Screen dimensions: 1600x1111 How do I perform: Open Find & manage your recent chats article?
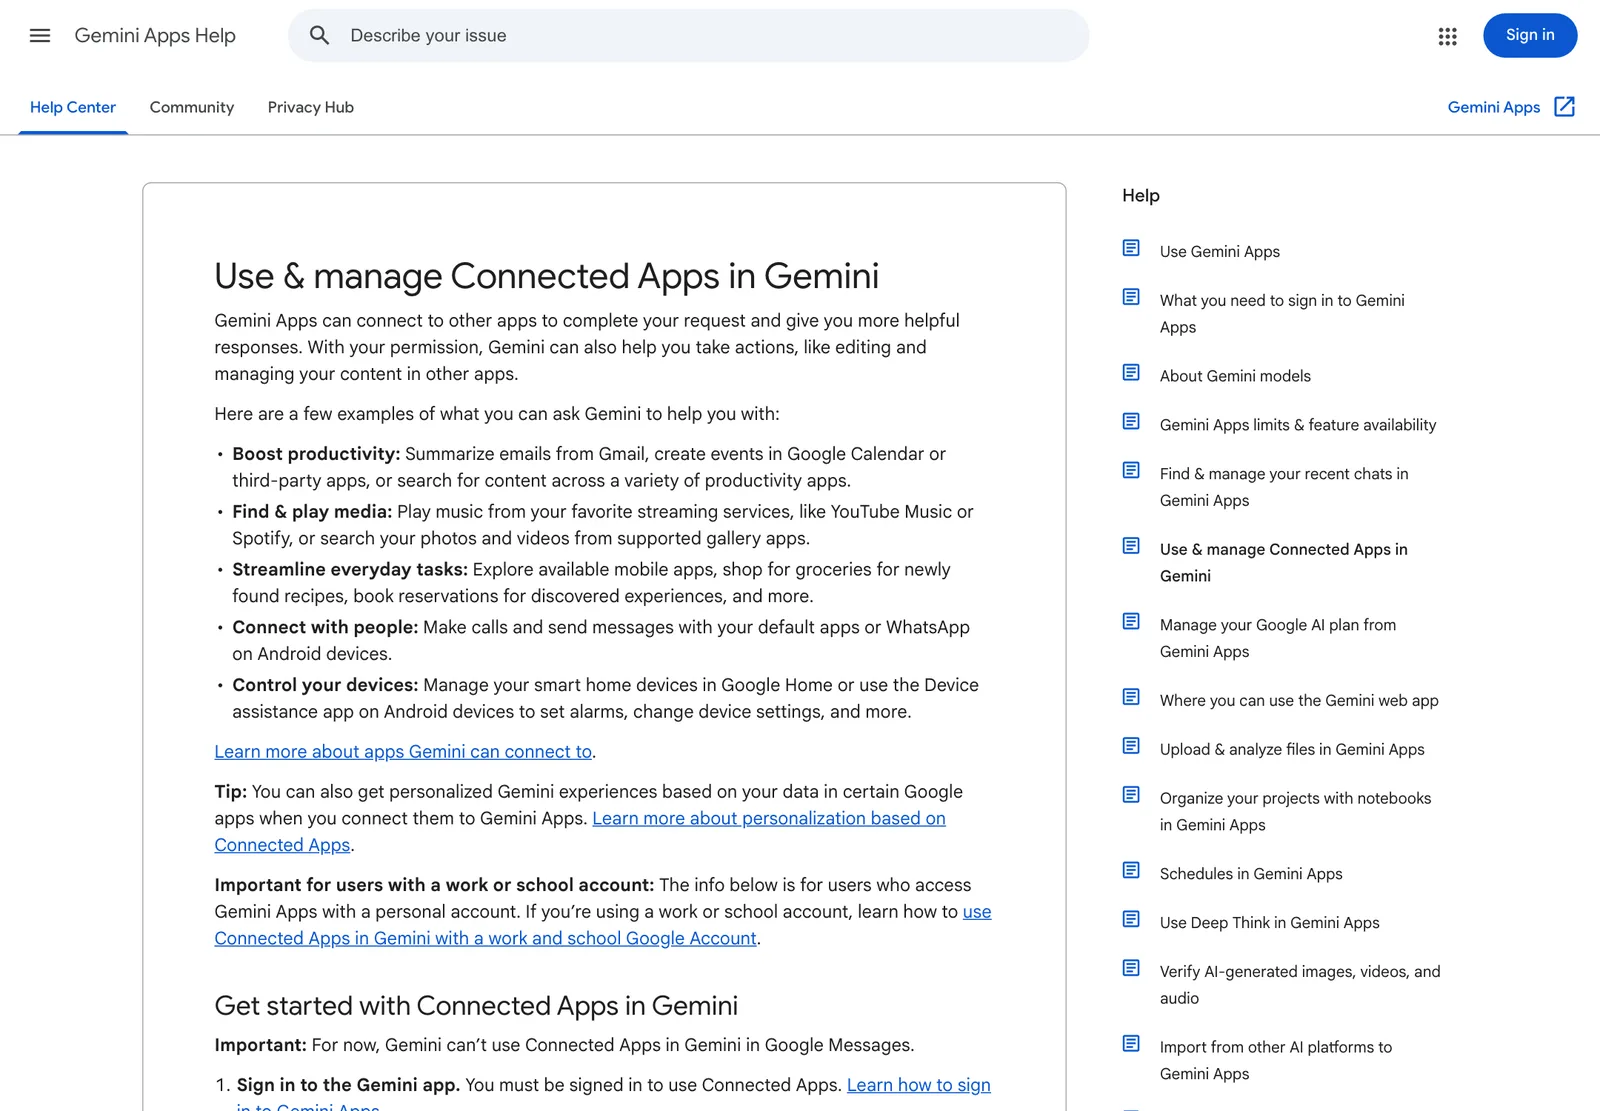(1284, 487)
